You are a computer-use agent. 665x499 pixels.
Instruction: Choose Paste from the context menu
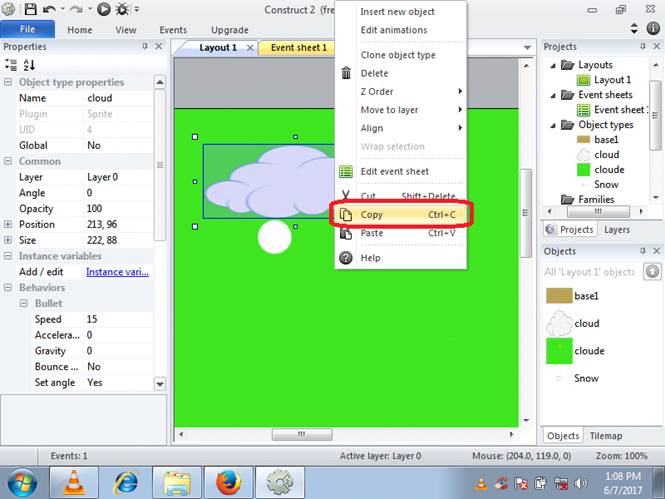coord(401,233)
